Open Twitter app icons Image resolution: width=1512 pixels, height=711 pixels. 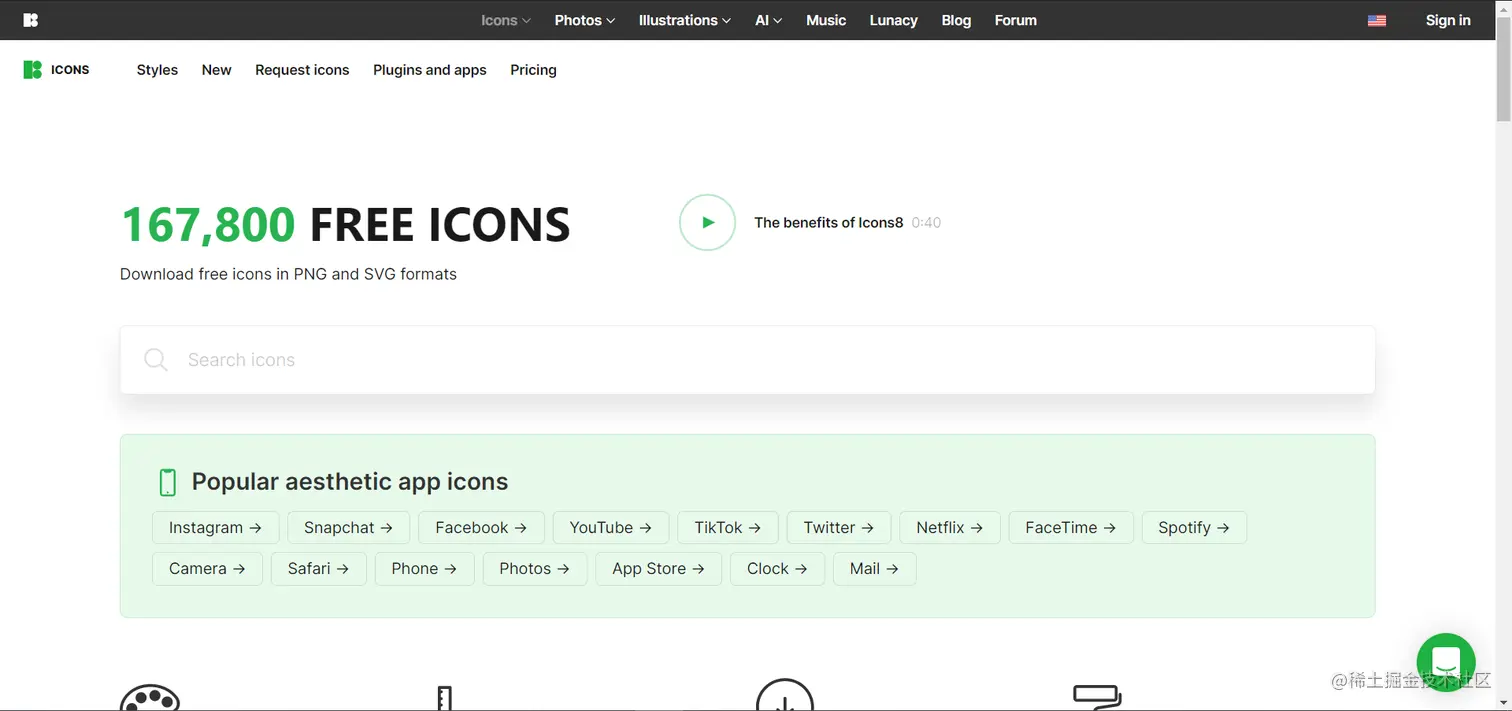tap(839, 528)
